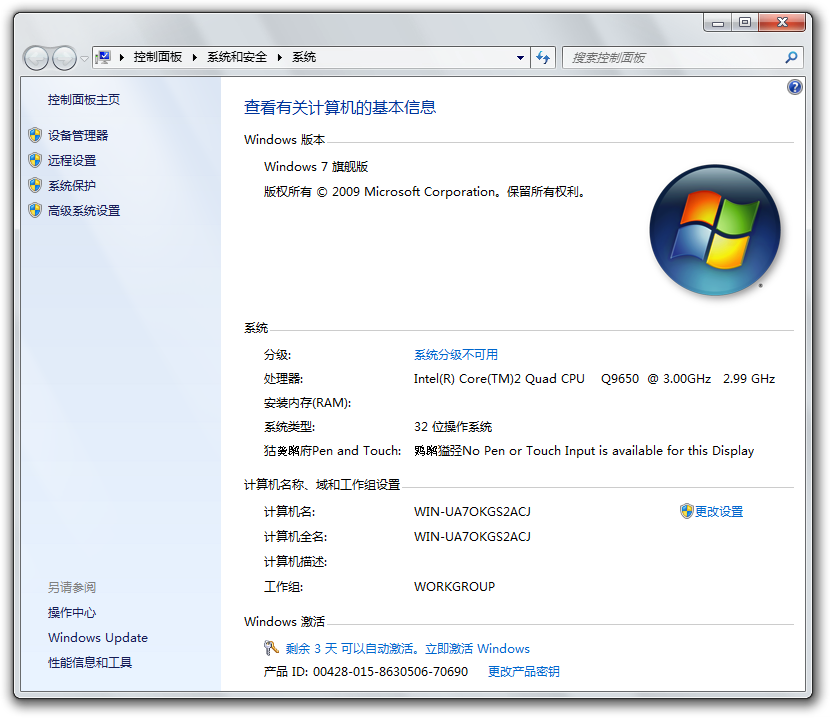Open 操作中心 under 另请参阅
This screenshot has width=832, height=718.
72,613
